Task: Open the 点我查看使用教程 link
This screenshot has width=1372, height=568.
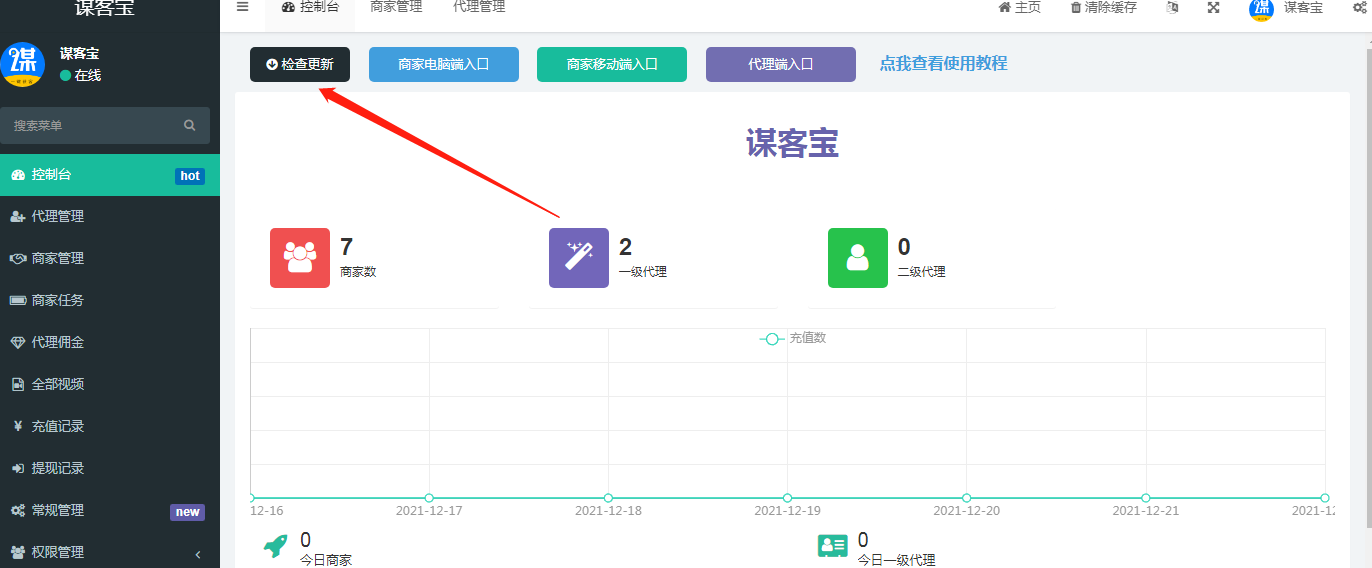Action: [x=943, y=63]
